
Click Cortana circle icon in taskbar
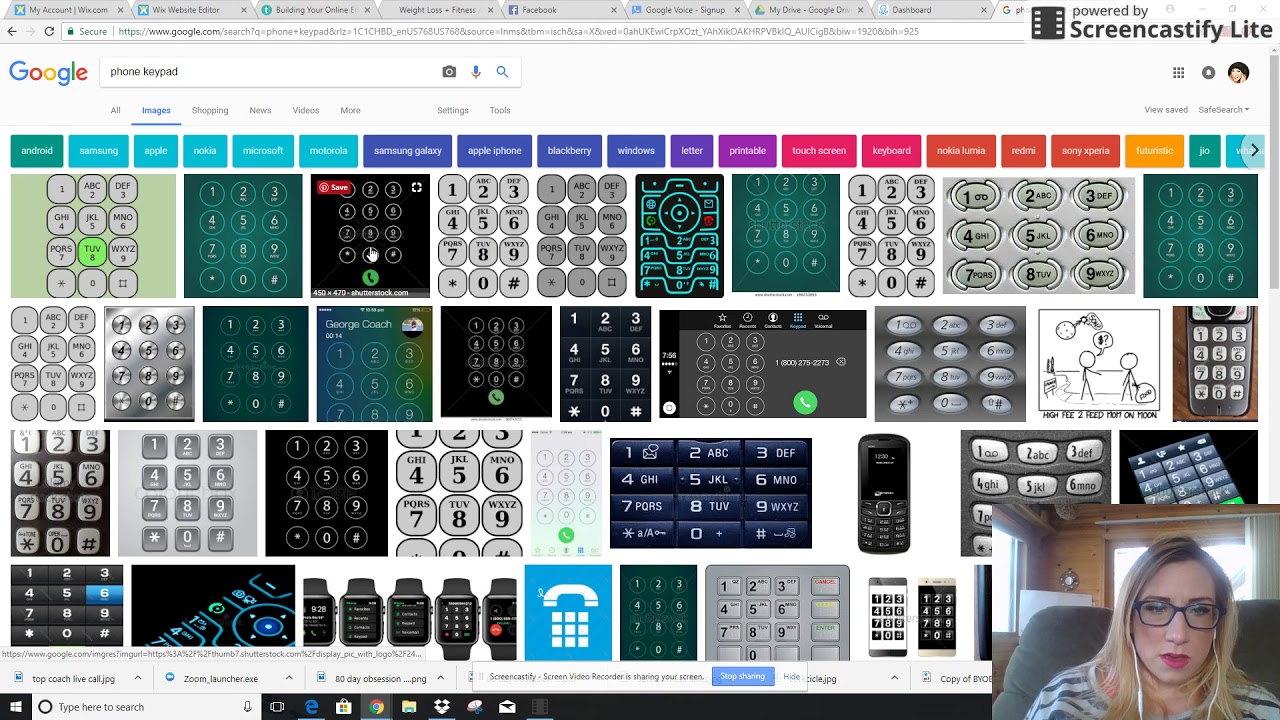44,707
